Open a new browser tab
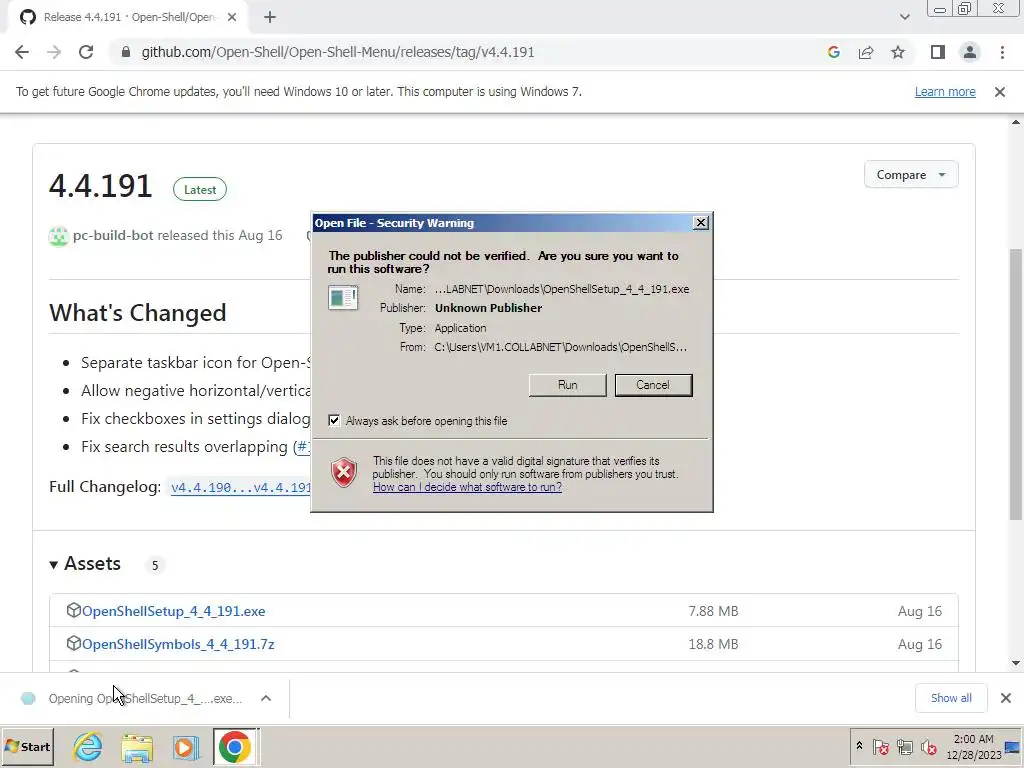 270,17
